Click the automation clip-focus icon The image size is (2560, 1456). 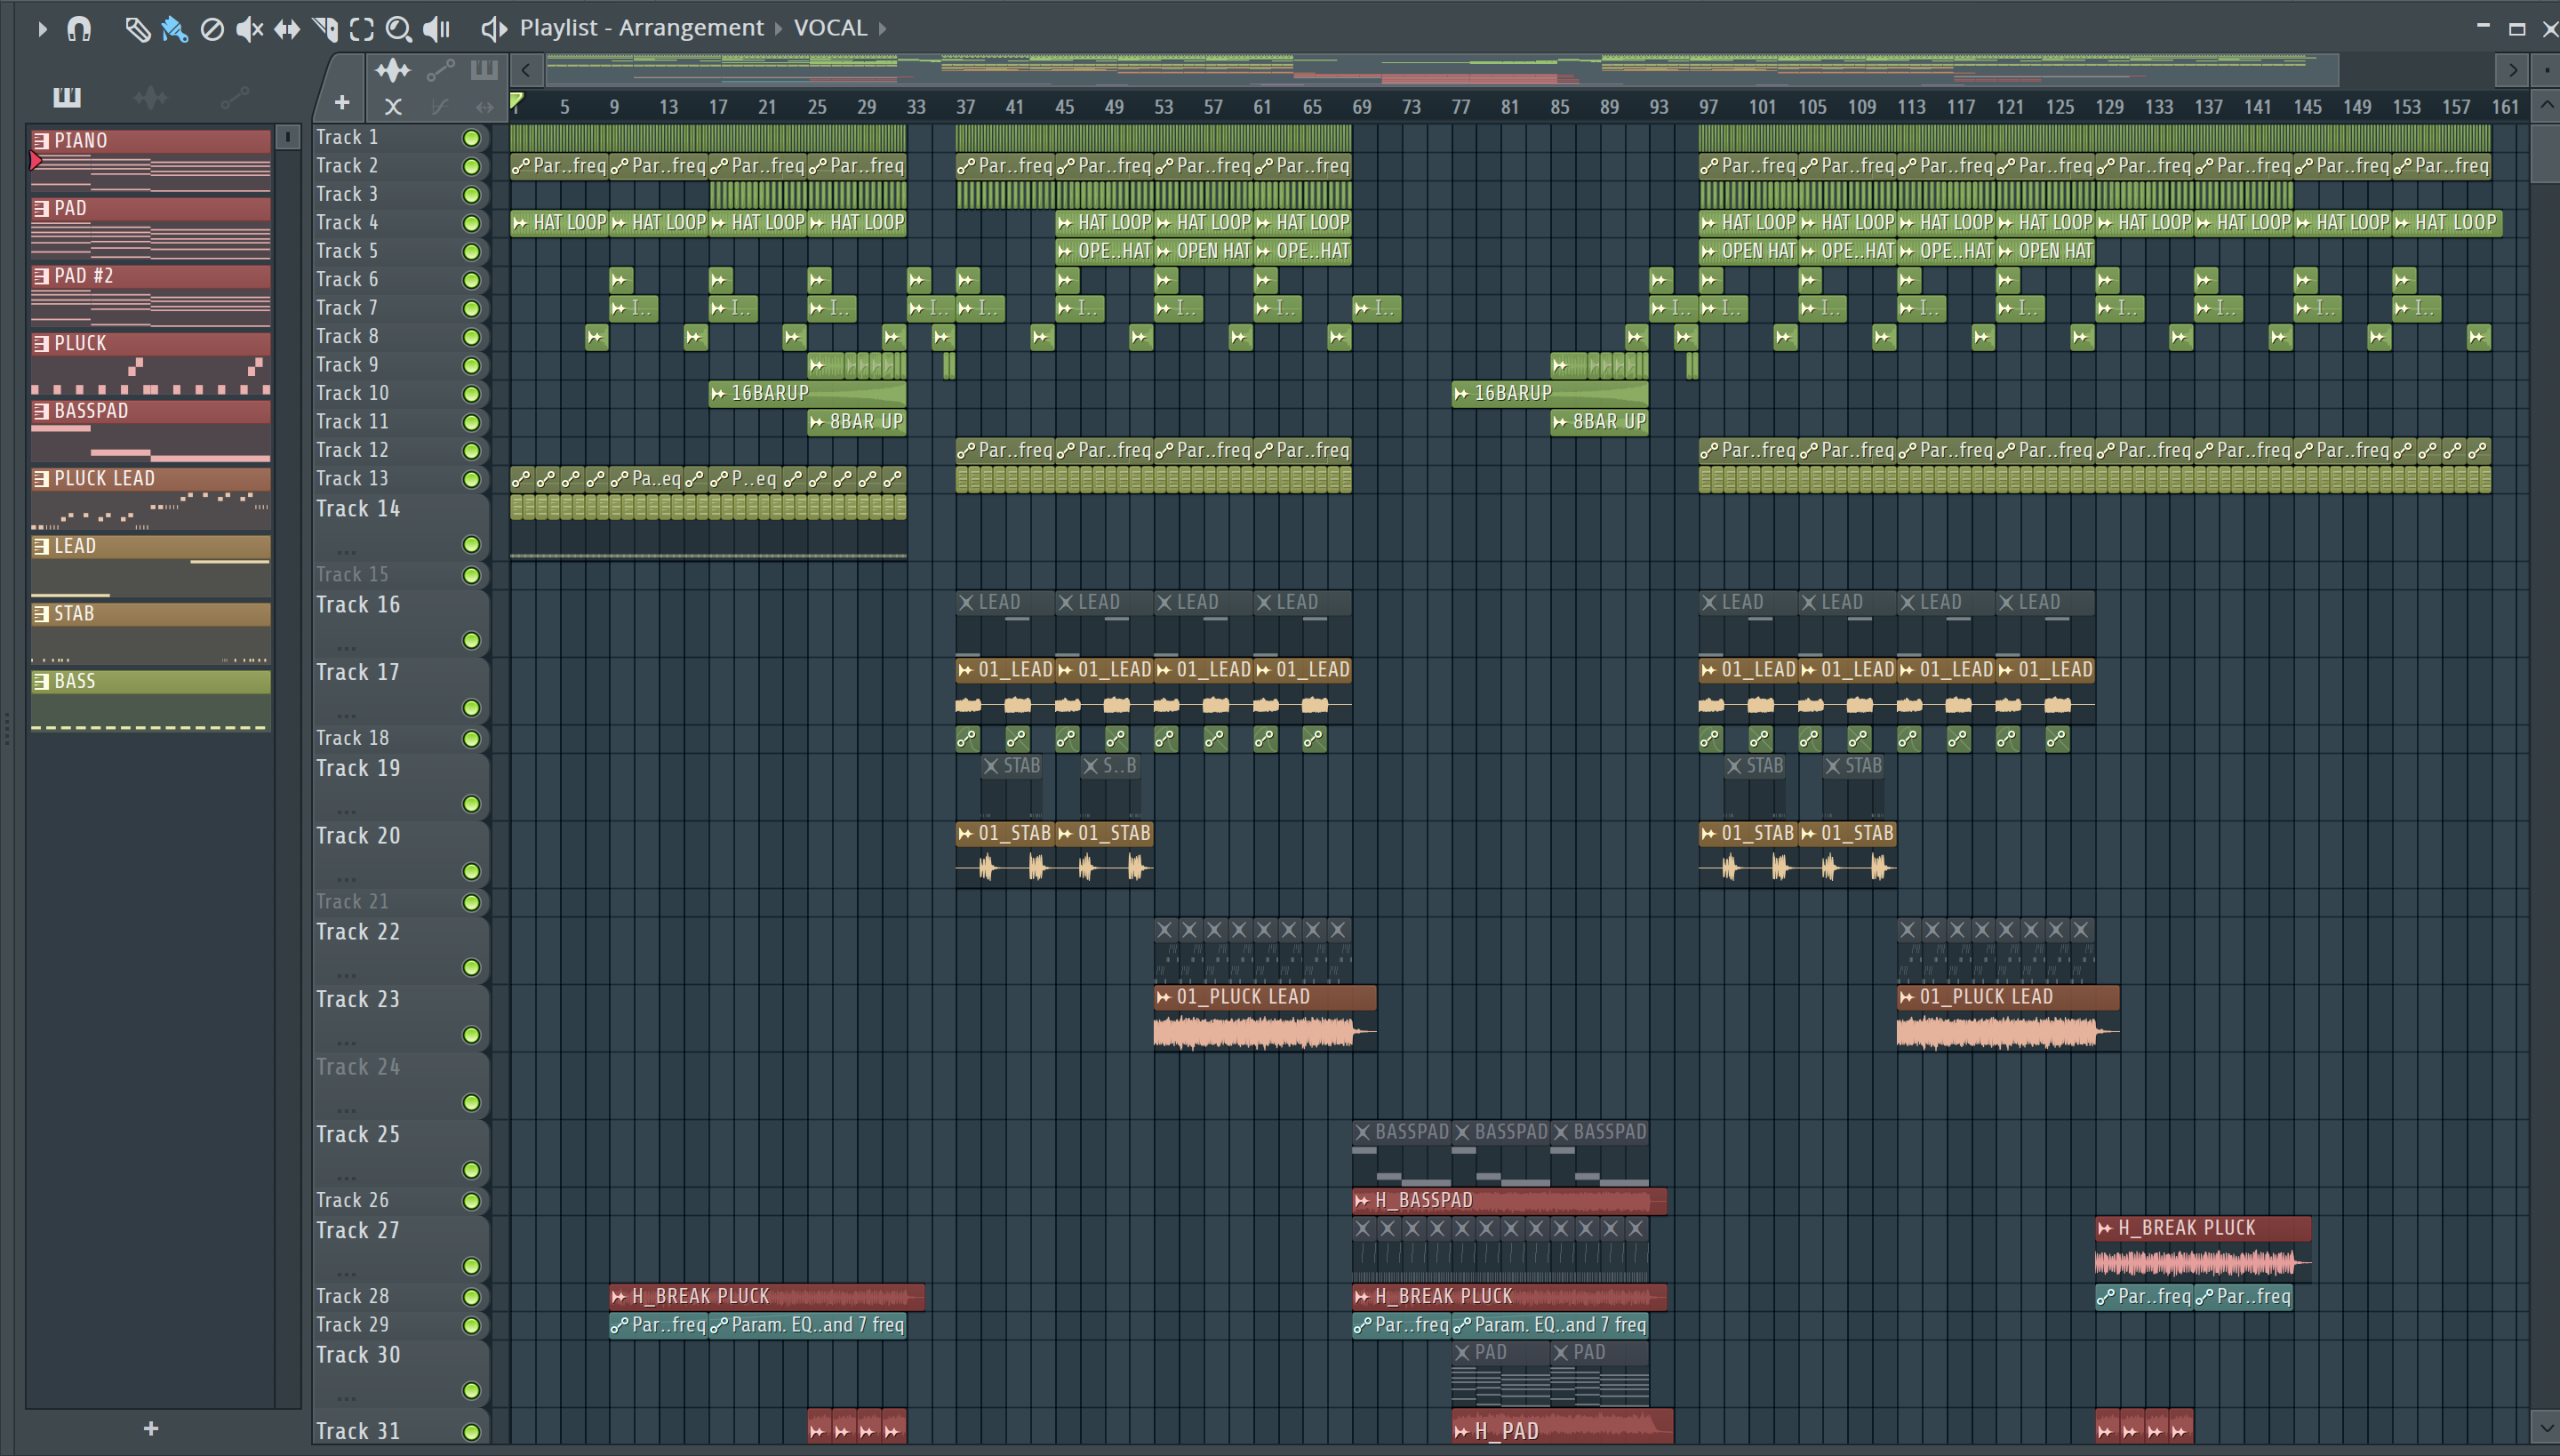pos(440,70)
